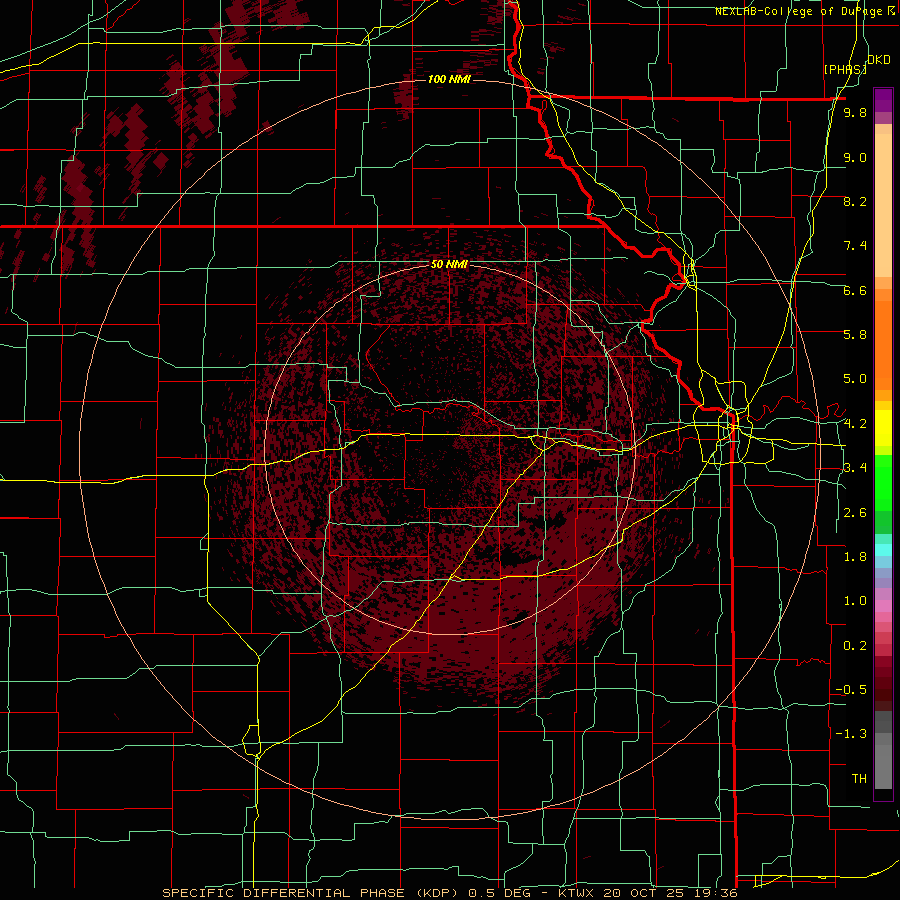Click the orange segment of the color scale

(883, 344)
